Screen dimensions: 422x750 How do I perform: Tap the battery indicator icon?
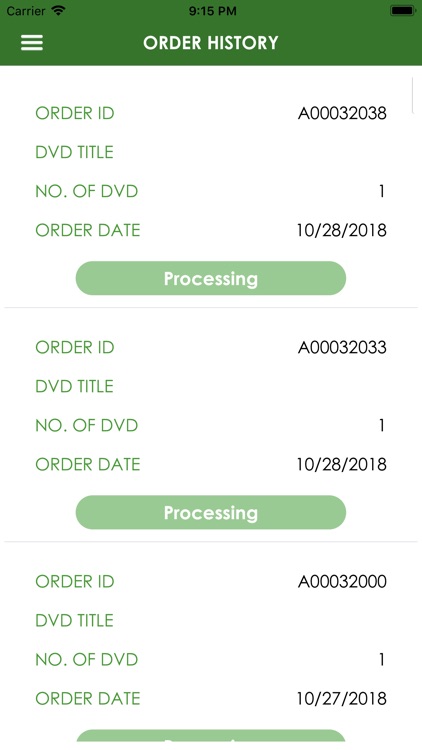pos(402,11)
